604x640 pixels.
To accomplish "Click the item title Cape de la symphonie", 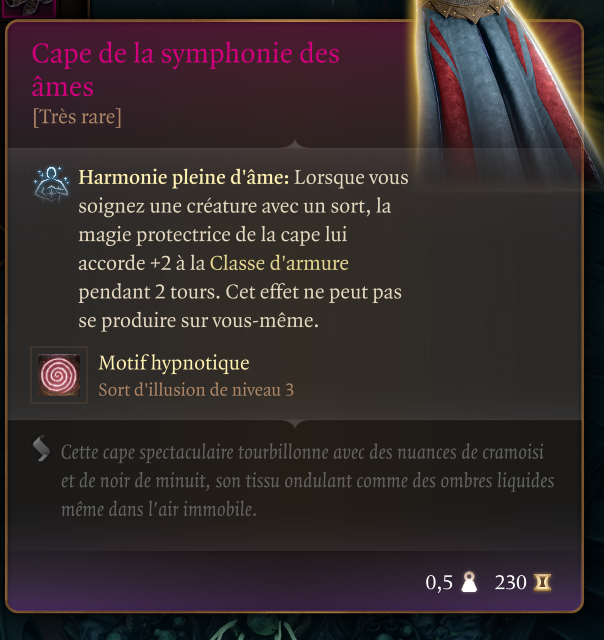I will click(186, 70).
